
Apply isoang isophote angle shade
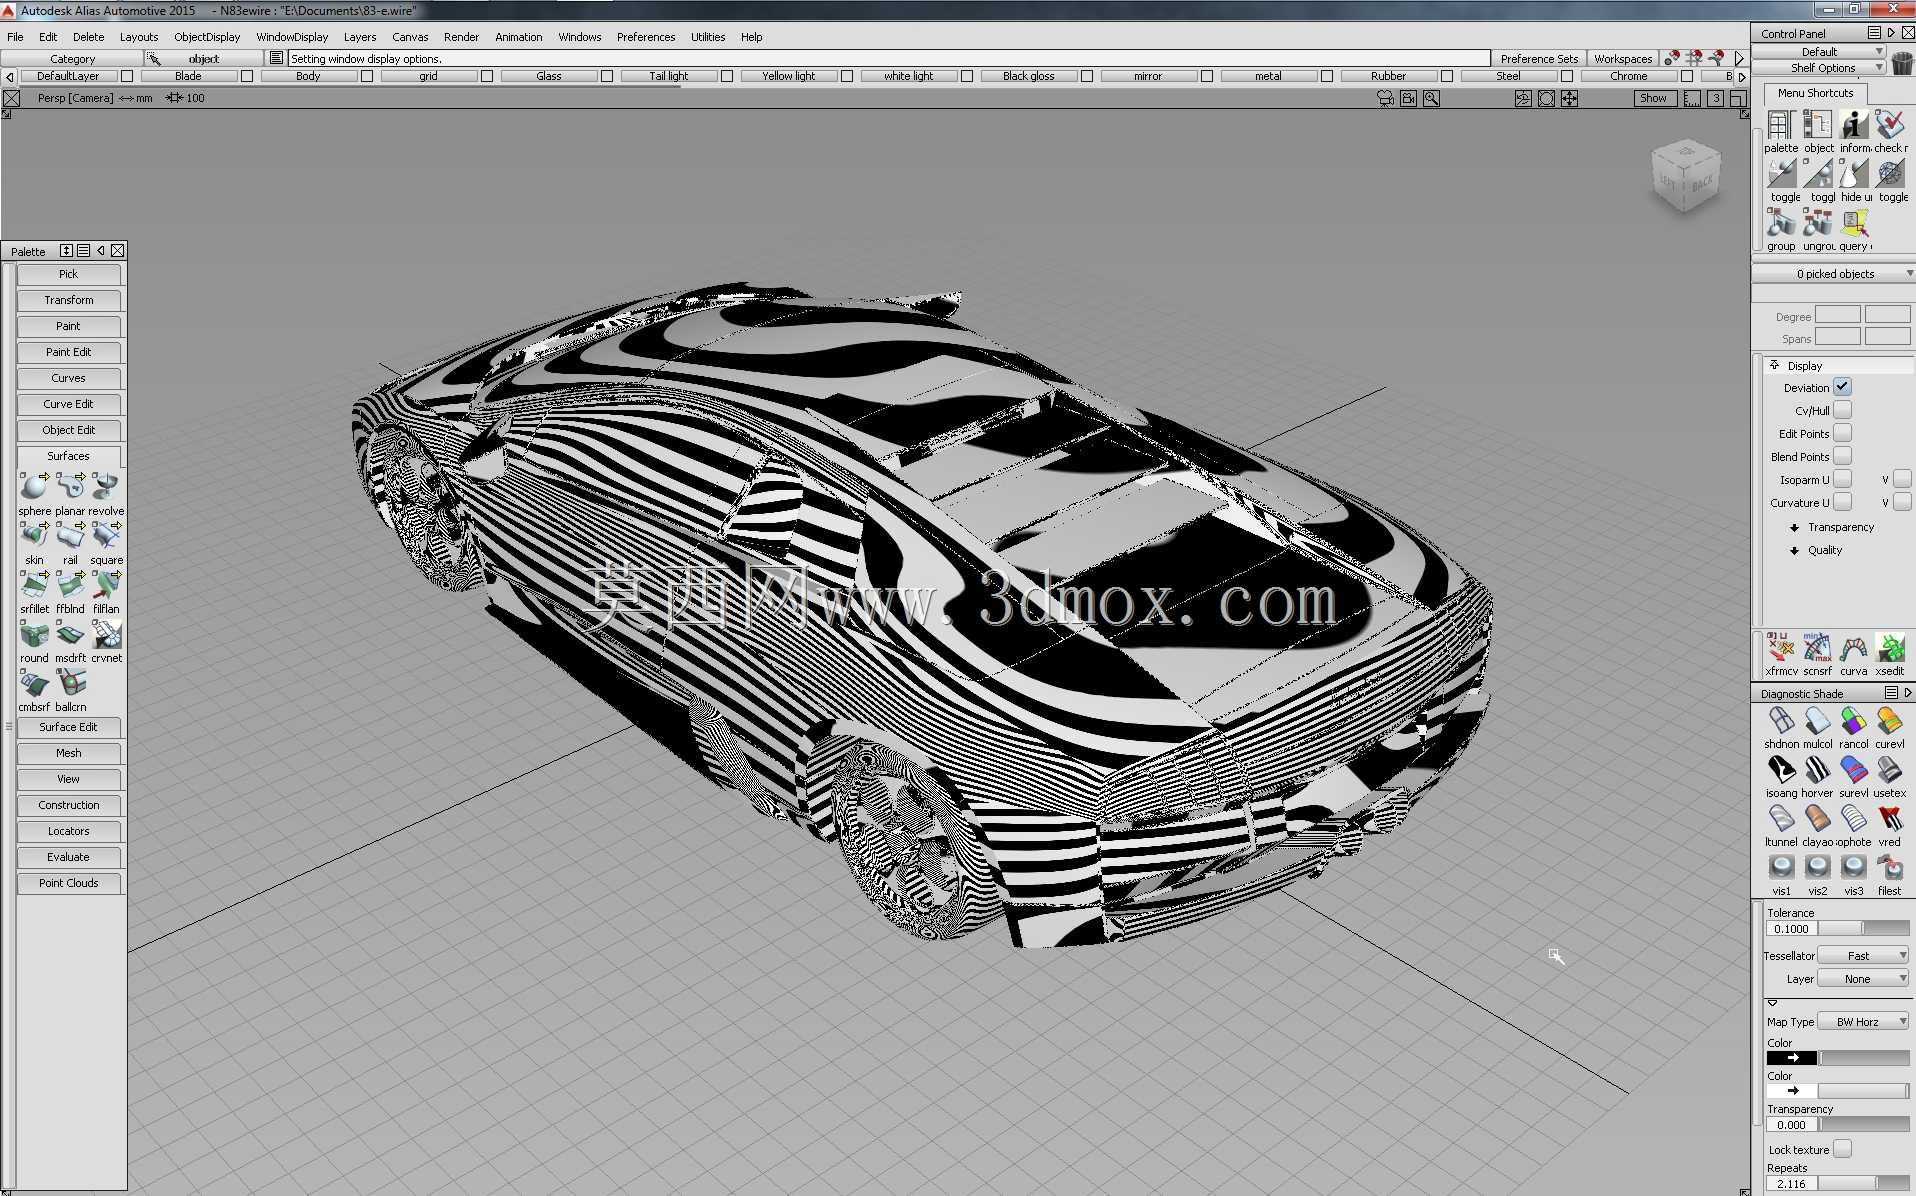click(x=1781, y=770)
